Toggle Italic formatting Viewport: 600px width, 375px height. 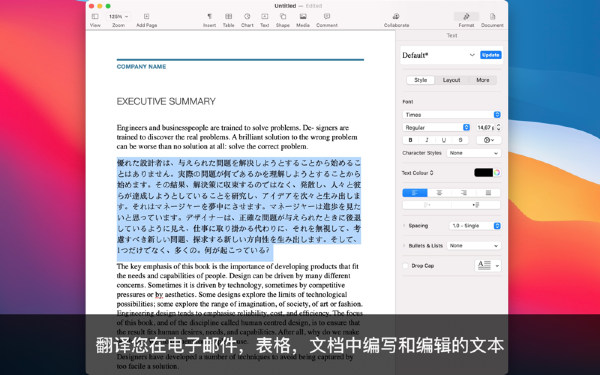[x=427, y=140]
